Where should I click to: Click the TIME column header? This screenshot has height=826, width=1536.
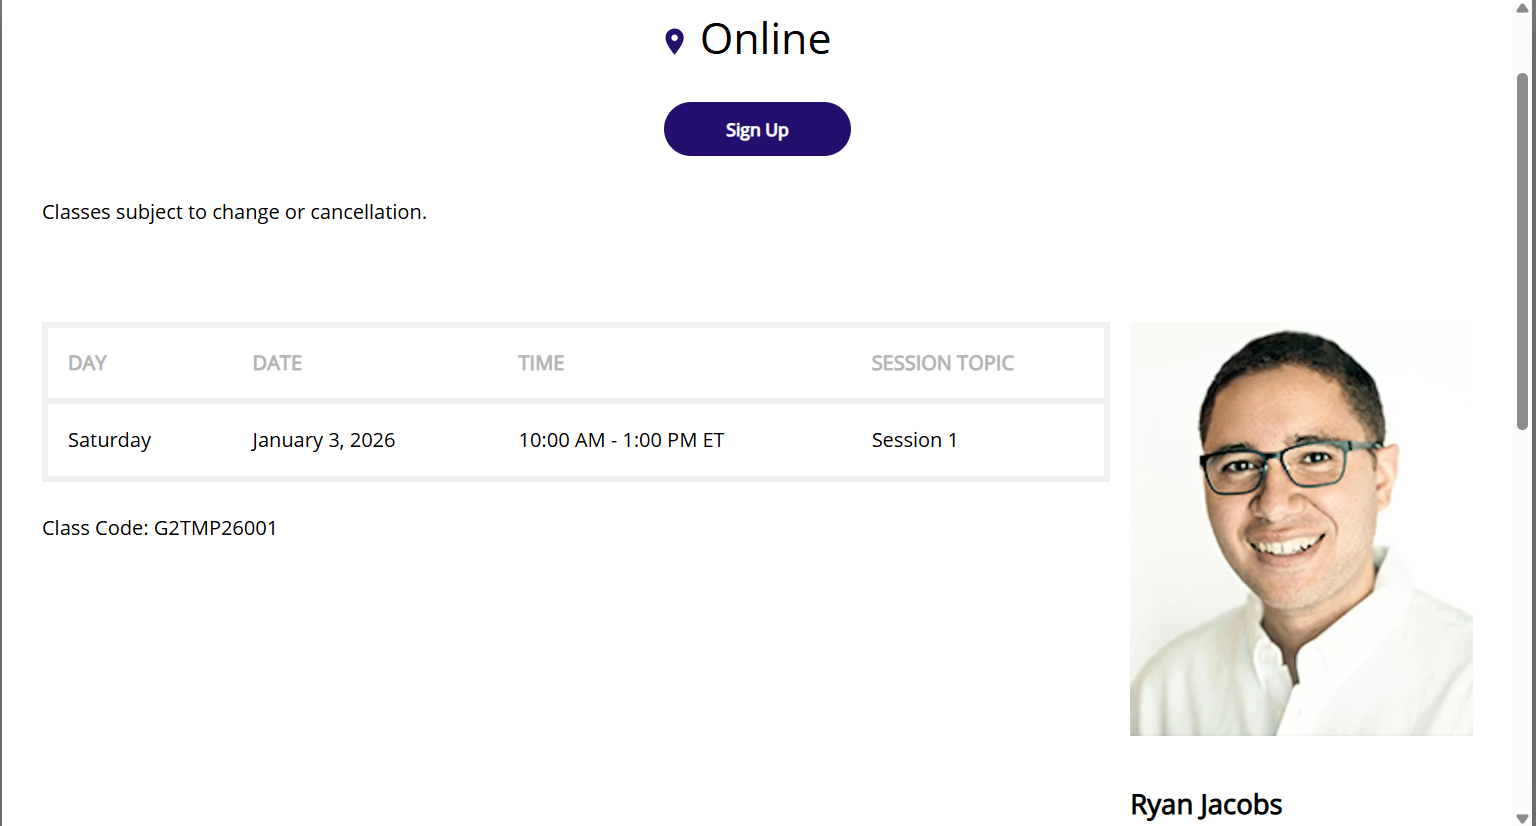(x=541, y=363)
